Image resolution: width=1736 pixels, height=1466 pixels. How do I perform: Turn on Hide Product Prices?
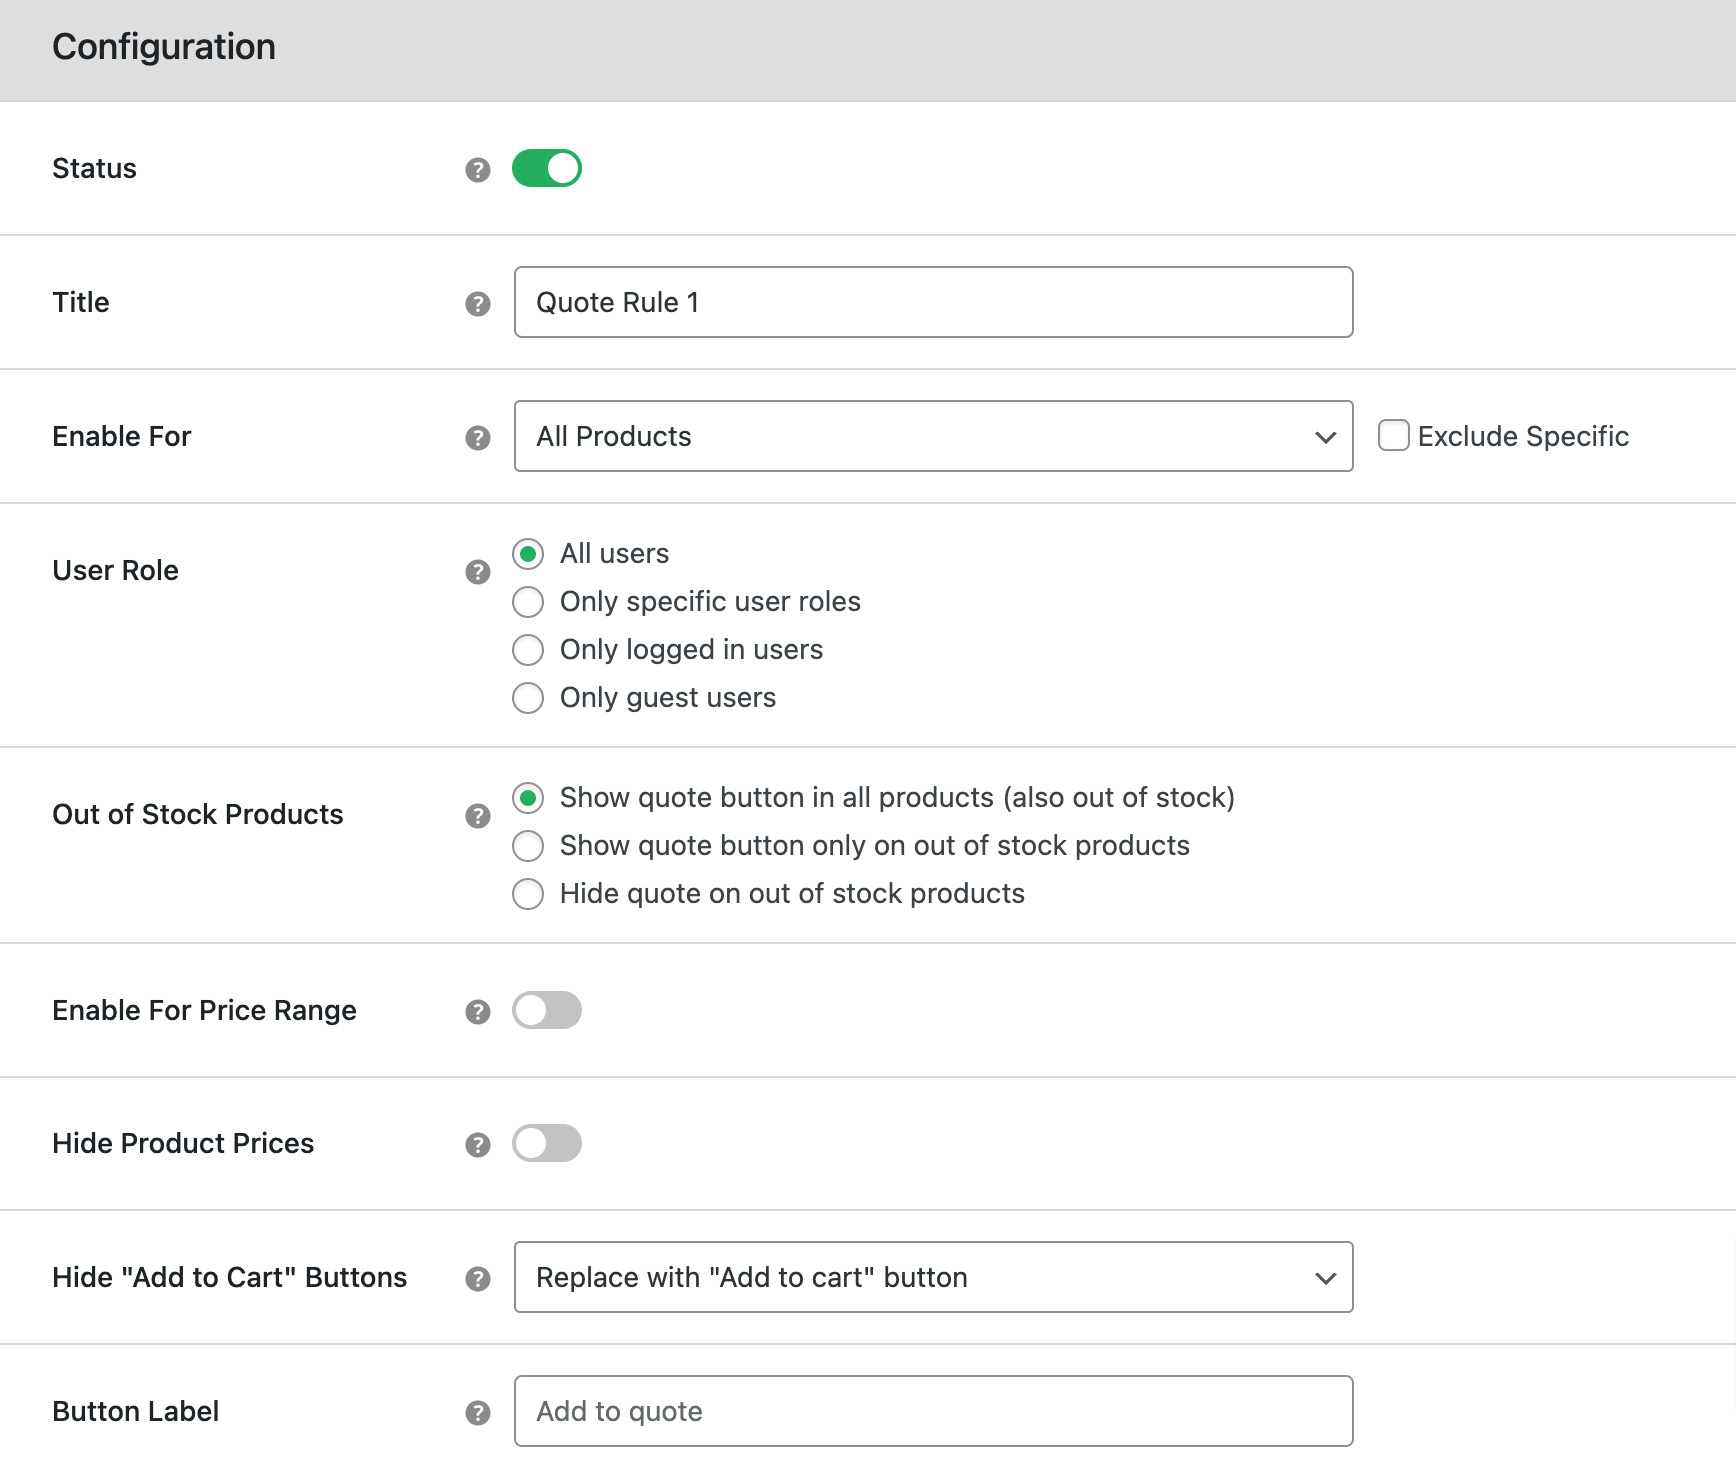(x=547, y=1143)
